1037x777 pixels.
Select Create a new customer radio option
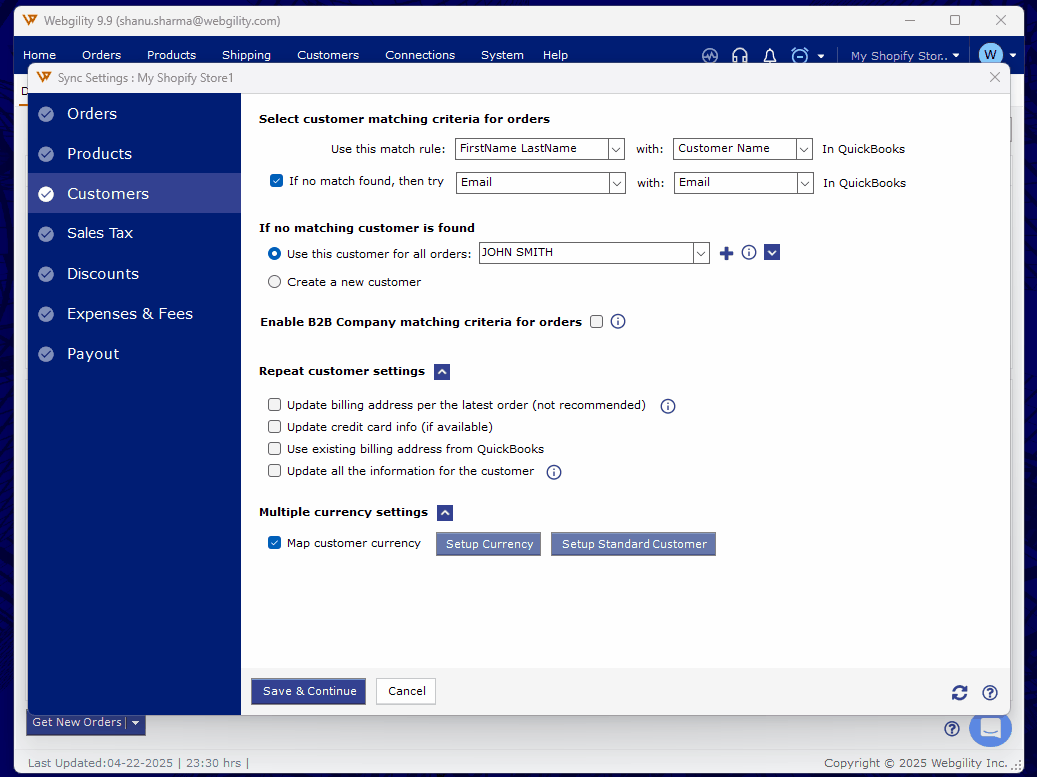(275, 282)
